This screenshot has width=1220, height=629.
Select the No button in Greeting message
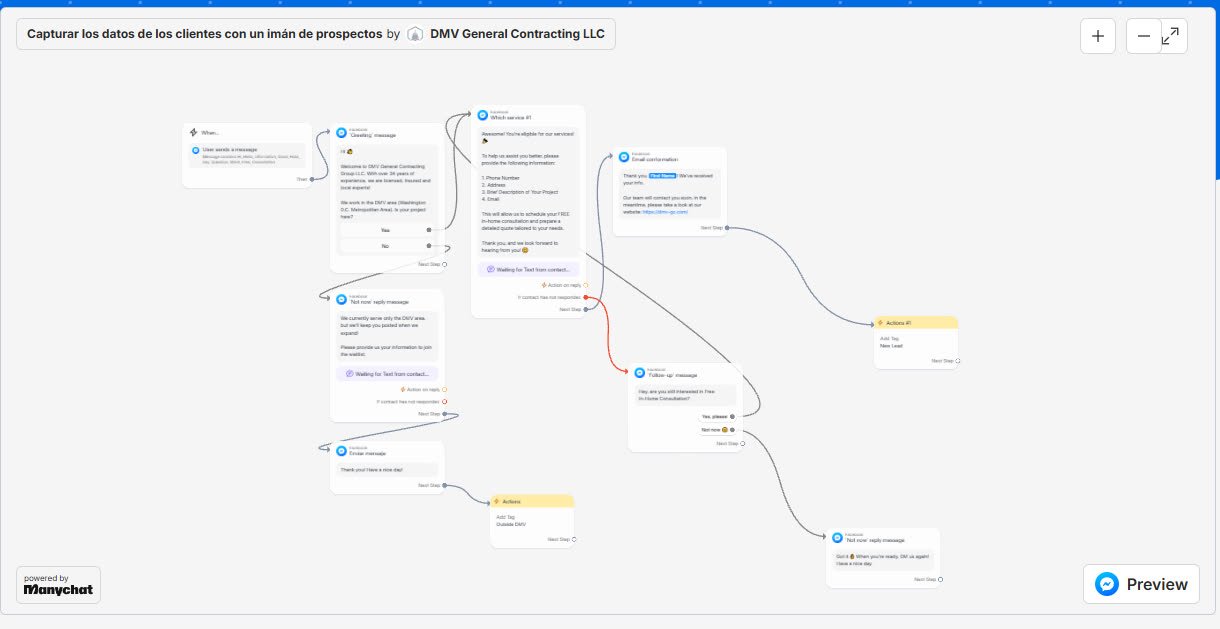(385, 246)
